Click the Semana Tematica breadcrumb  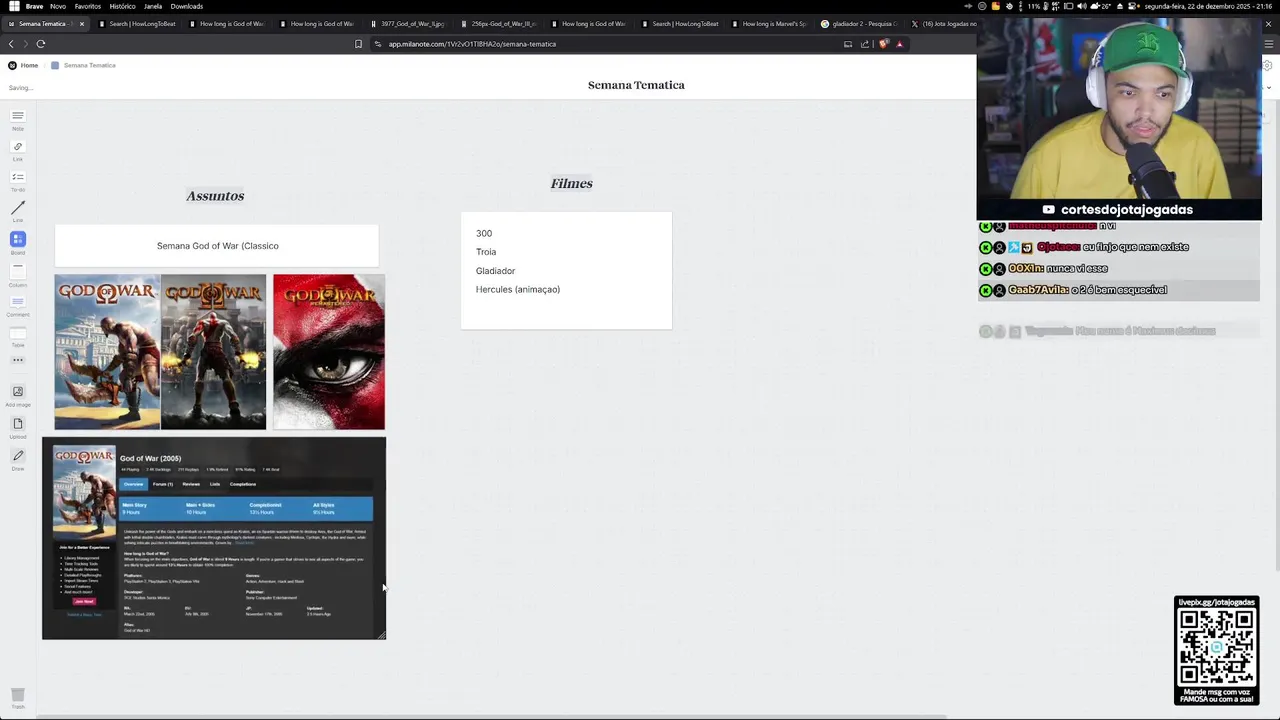click(x=90, y=65)
